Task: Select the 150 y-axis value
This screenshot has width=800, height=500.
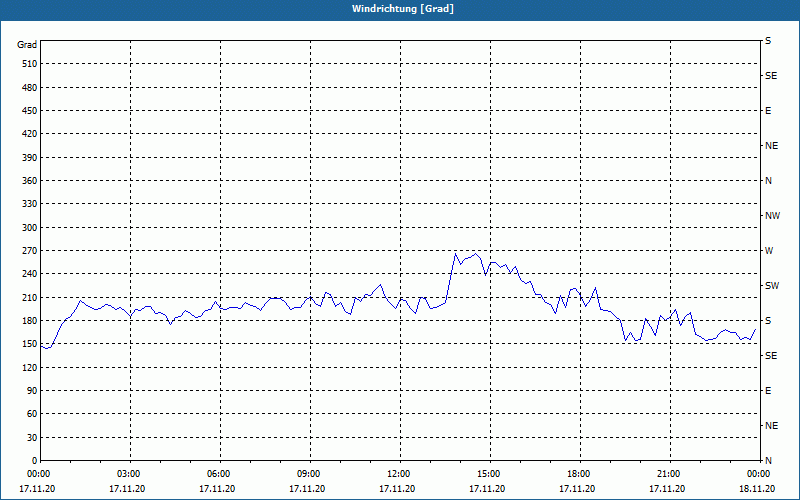Action: tap(30, 343)
